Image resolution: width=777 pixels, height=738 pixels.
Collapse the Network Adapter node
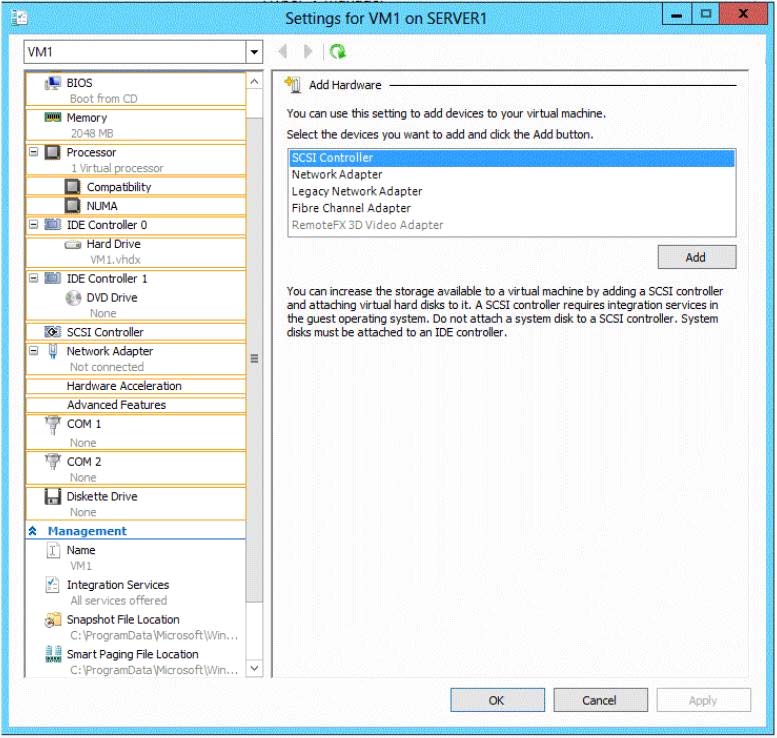pyautogui.click(x=33, y=351)
